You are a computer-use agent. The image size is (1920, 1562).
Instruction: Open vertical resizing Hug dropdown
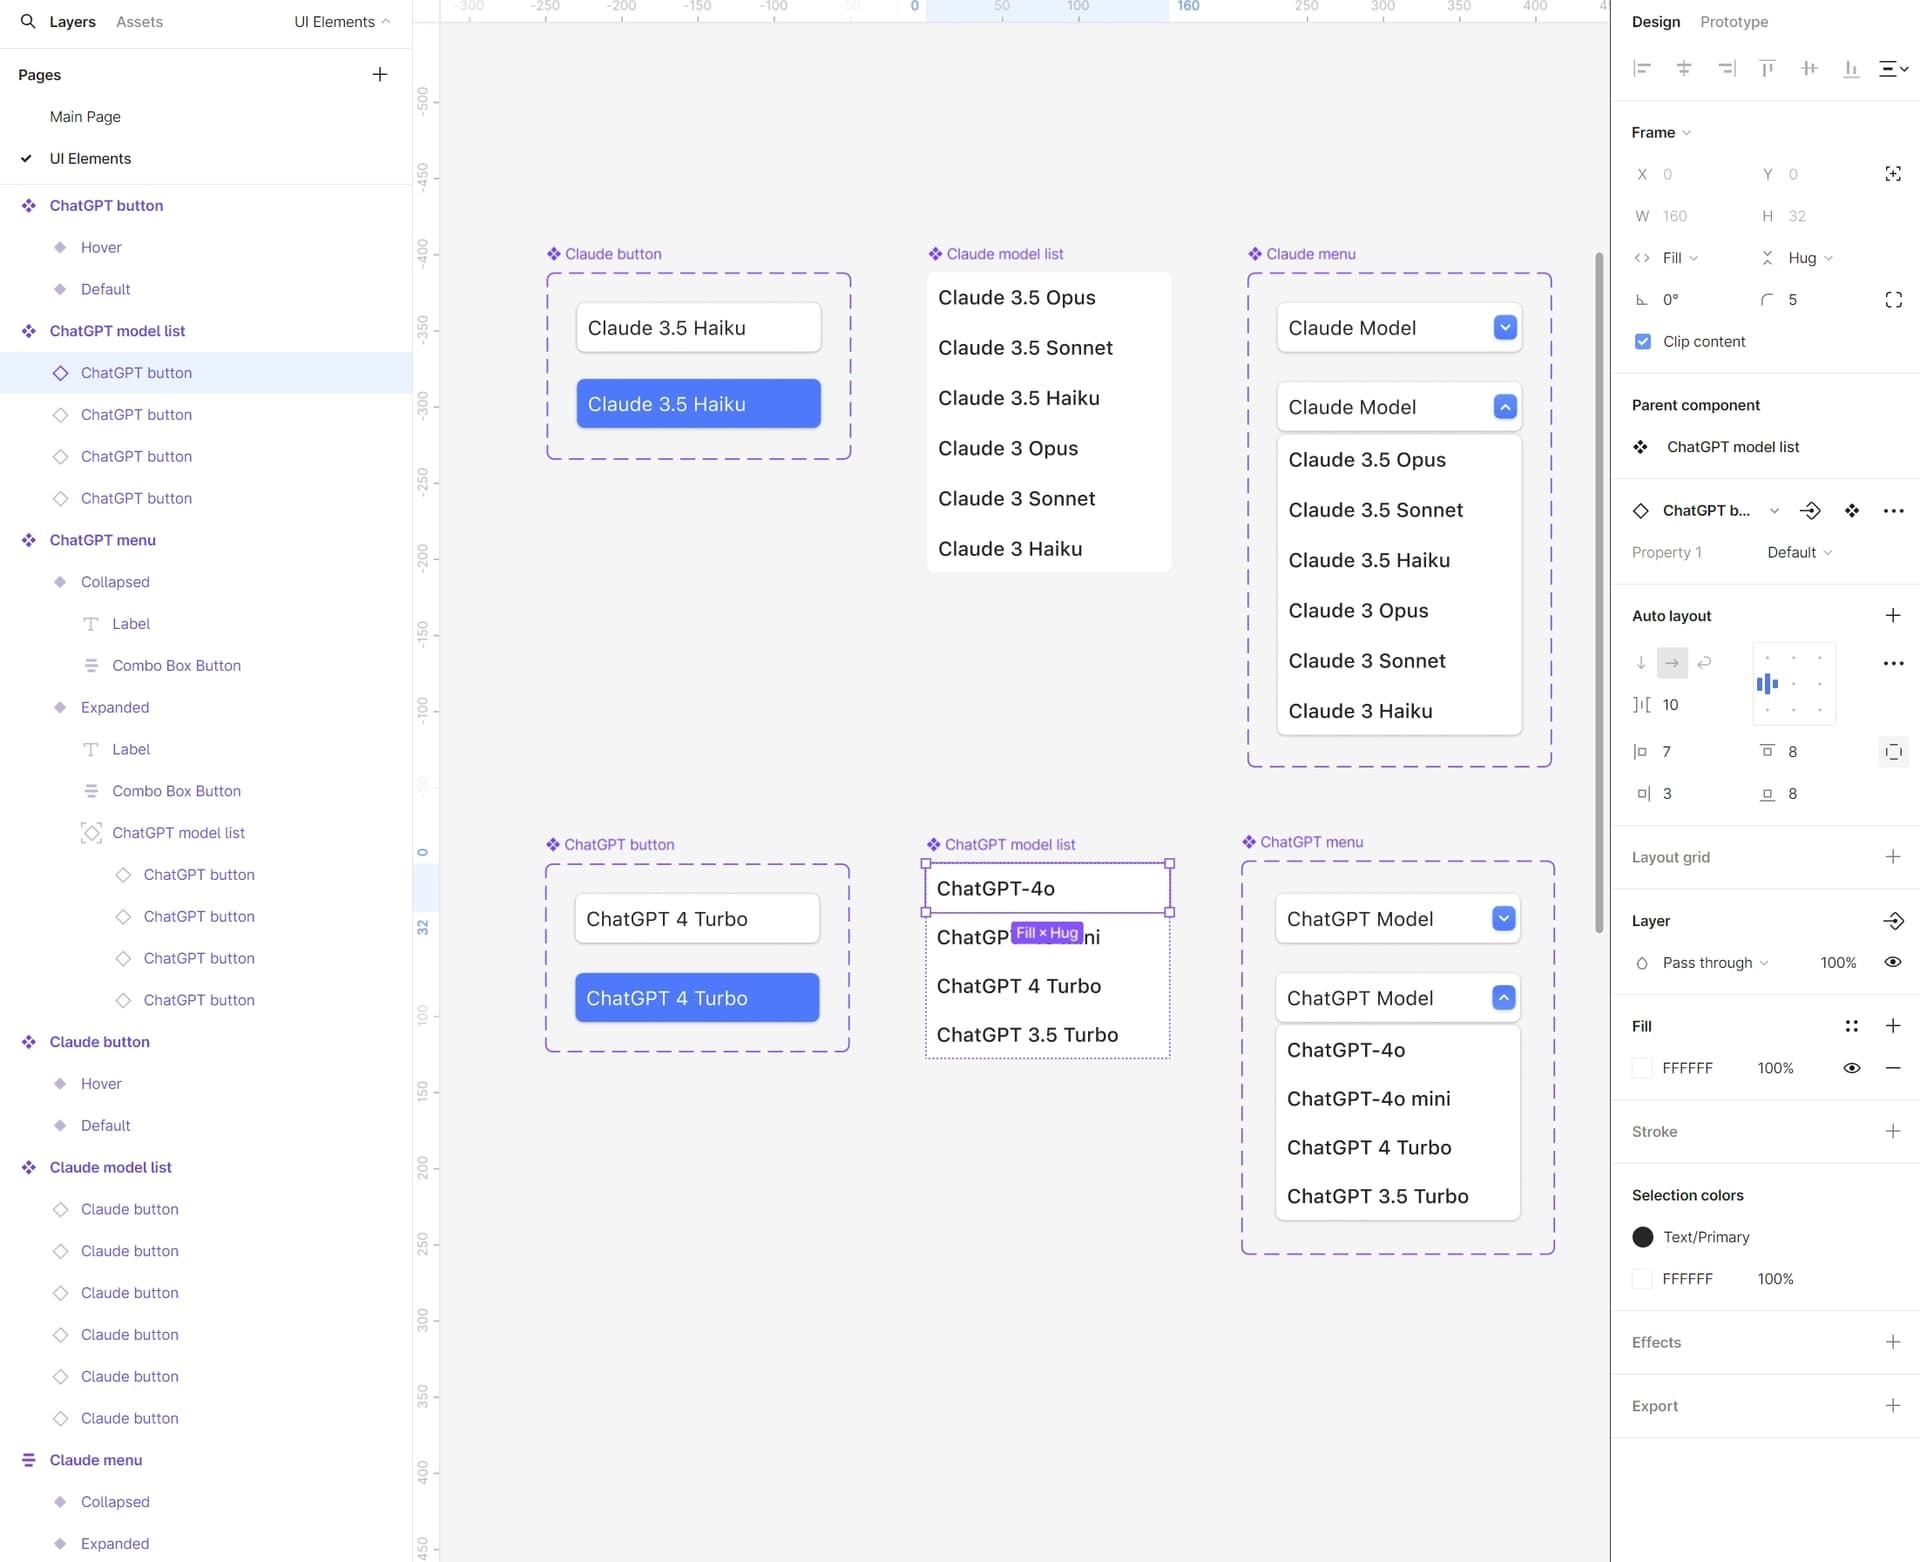pos(1810,258)
